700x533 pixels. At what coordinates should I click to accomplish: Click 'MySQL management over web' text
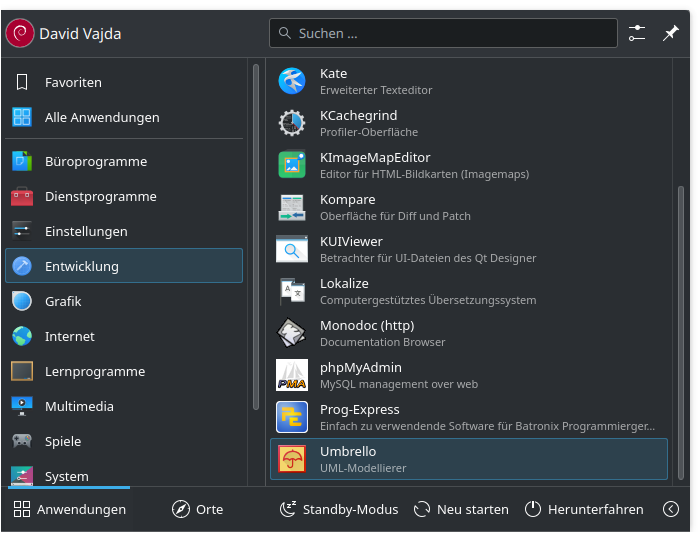pos(399,384)
